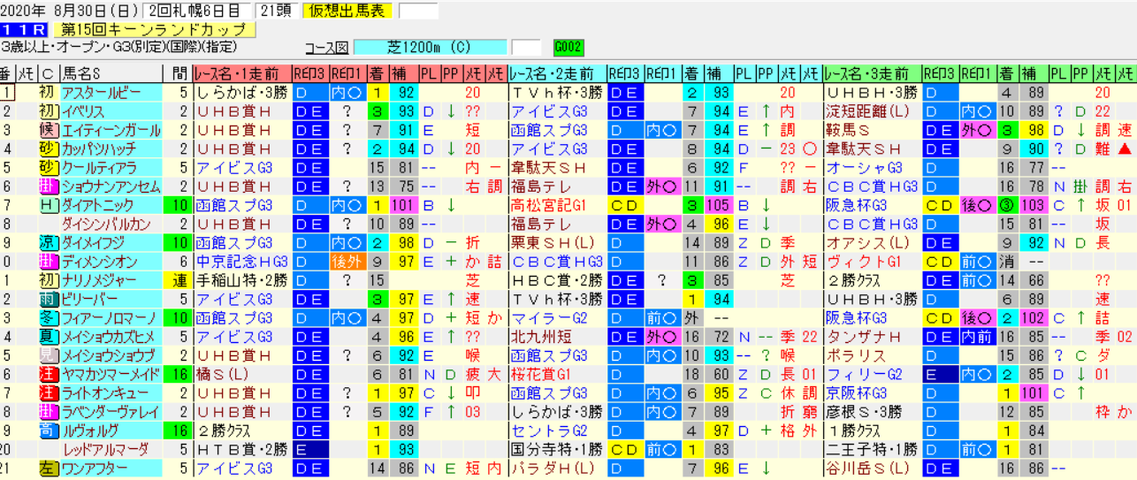
Task: Click the 淀短距離(L) race cell
Action: tap(873, 111)
